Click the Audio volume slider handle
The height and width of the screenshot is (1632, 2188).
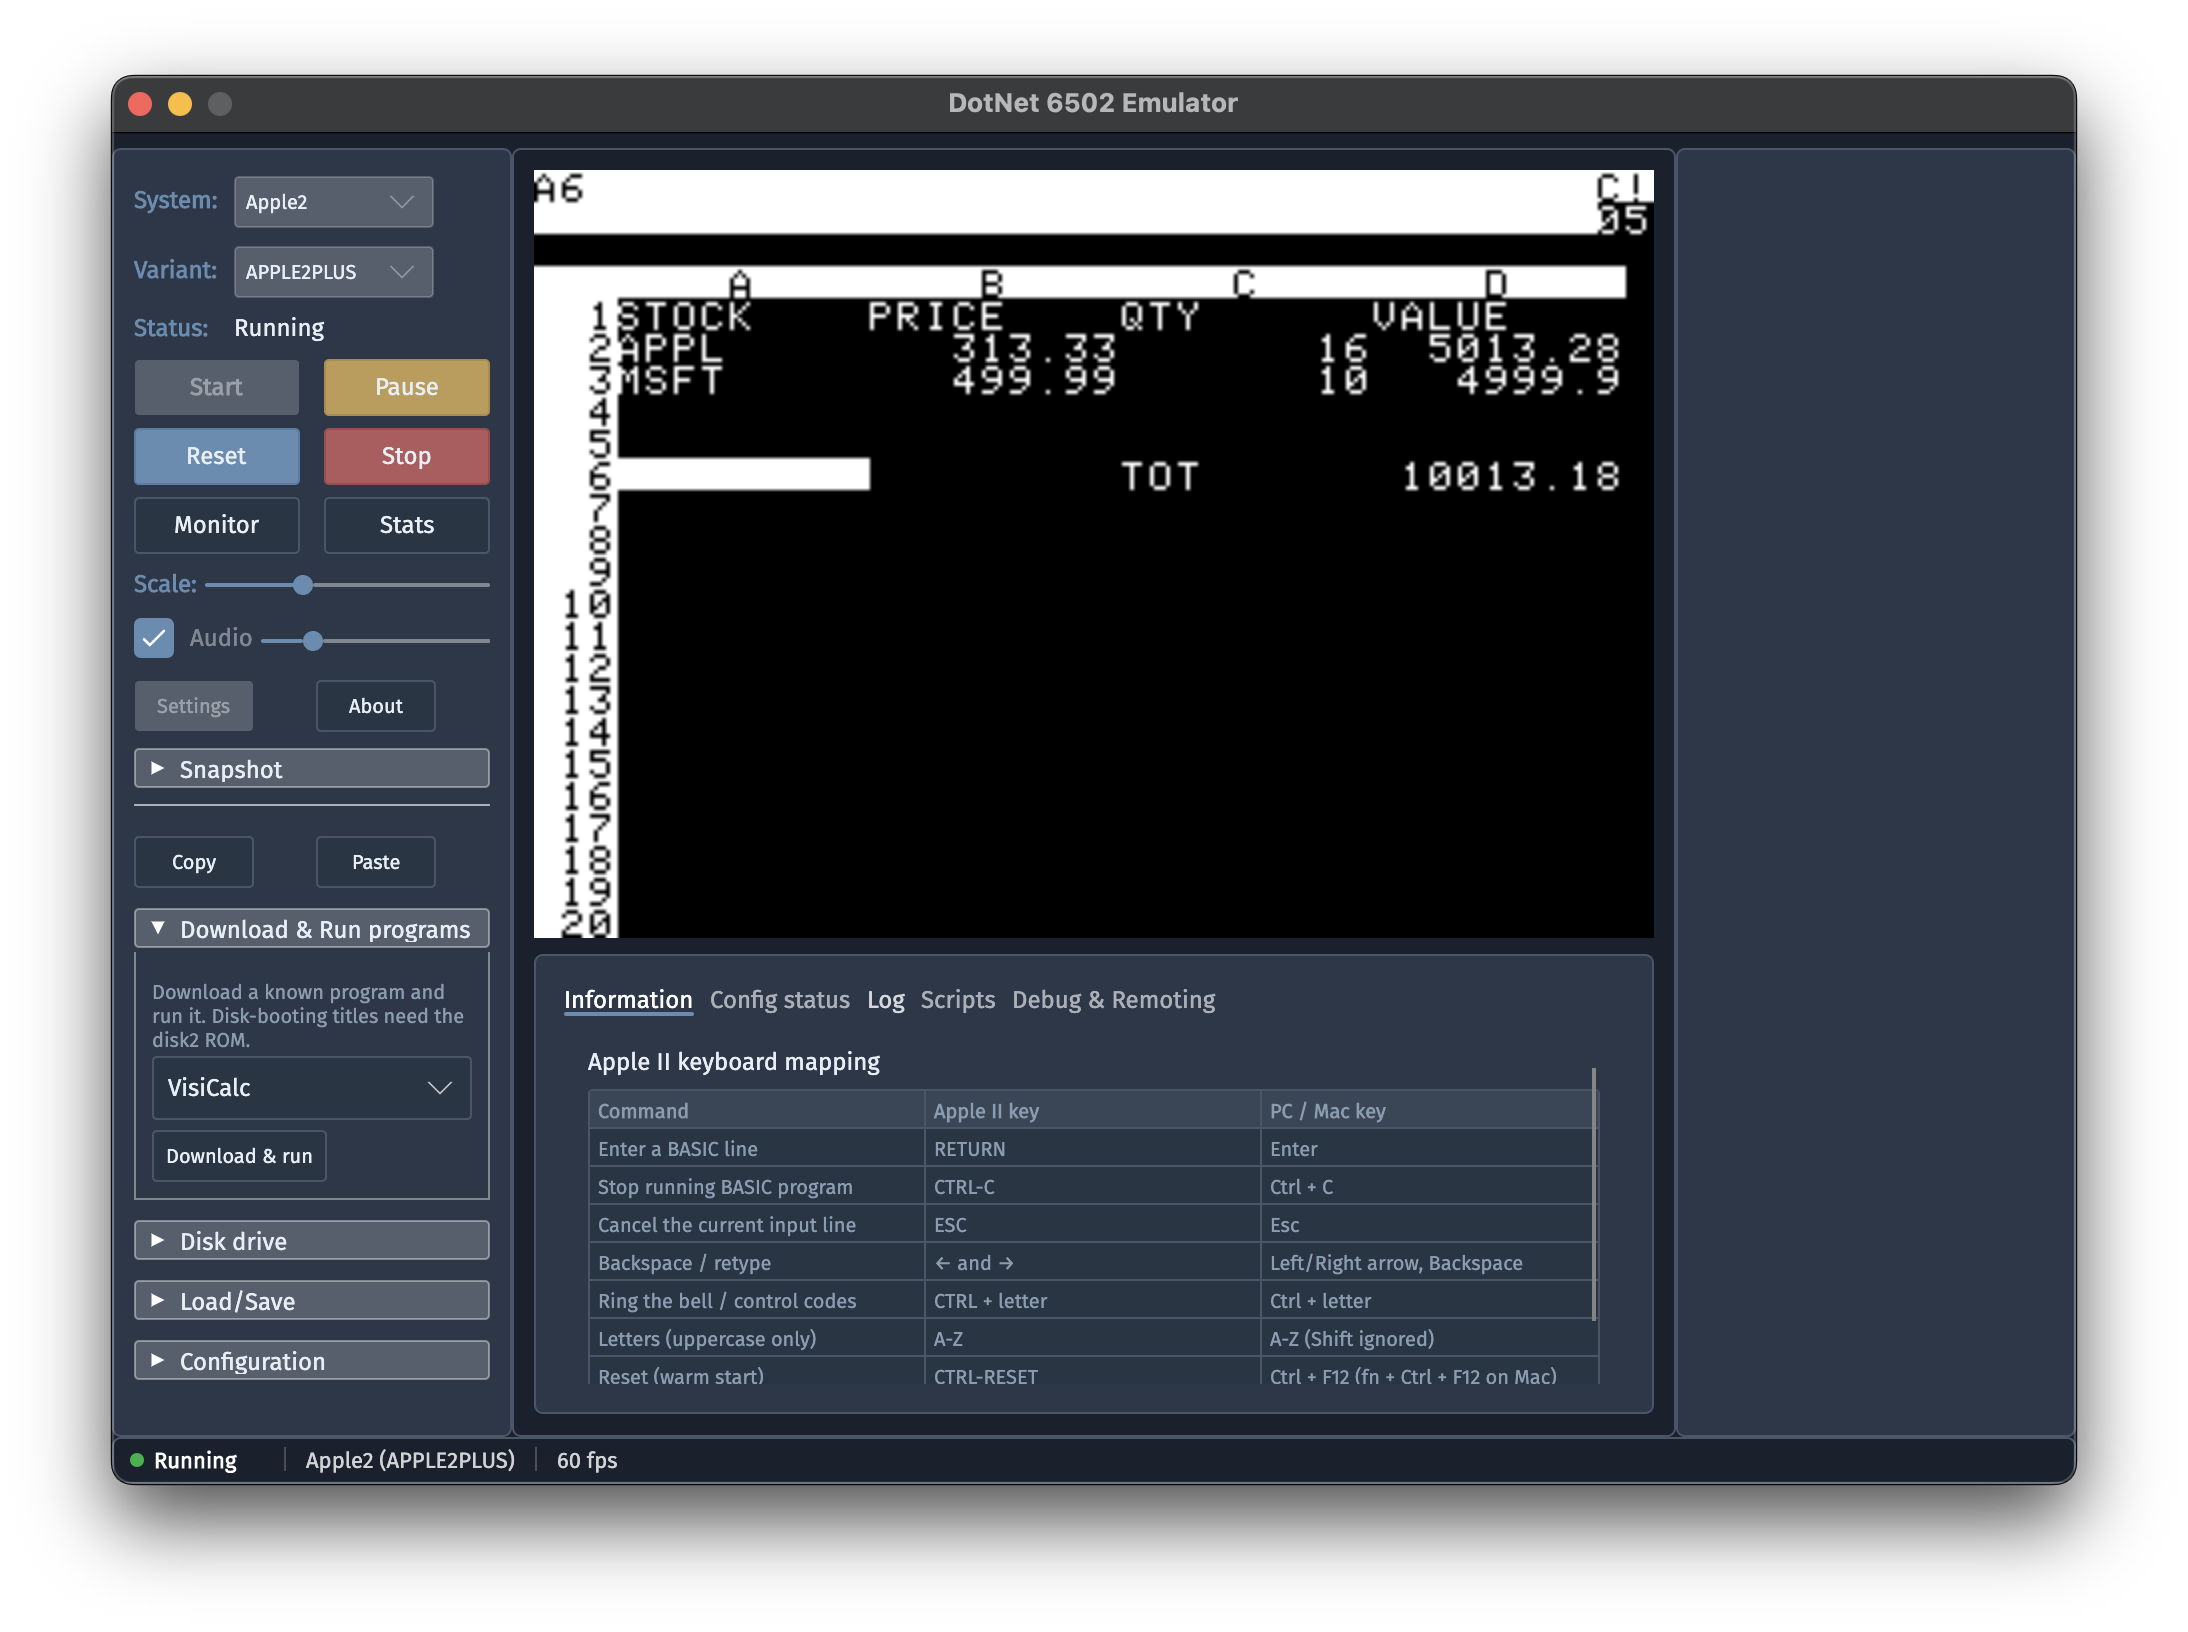(313, 641)
